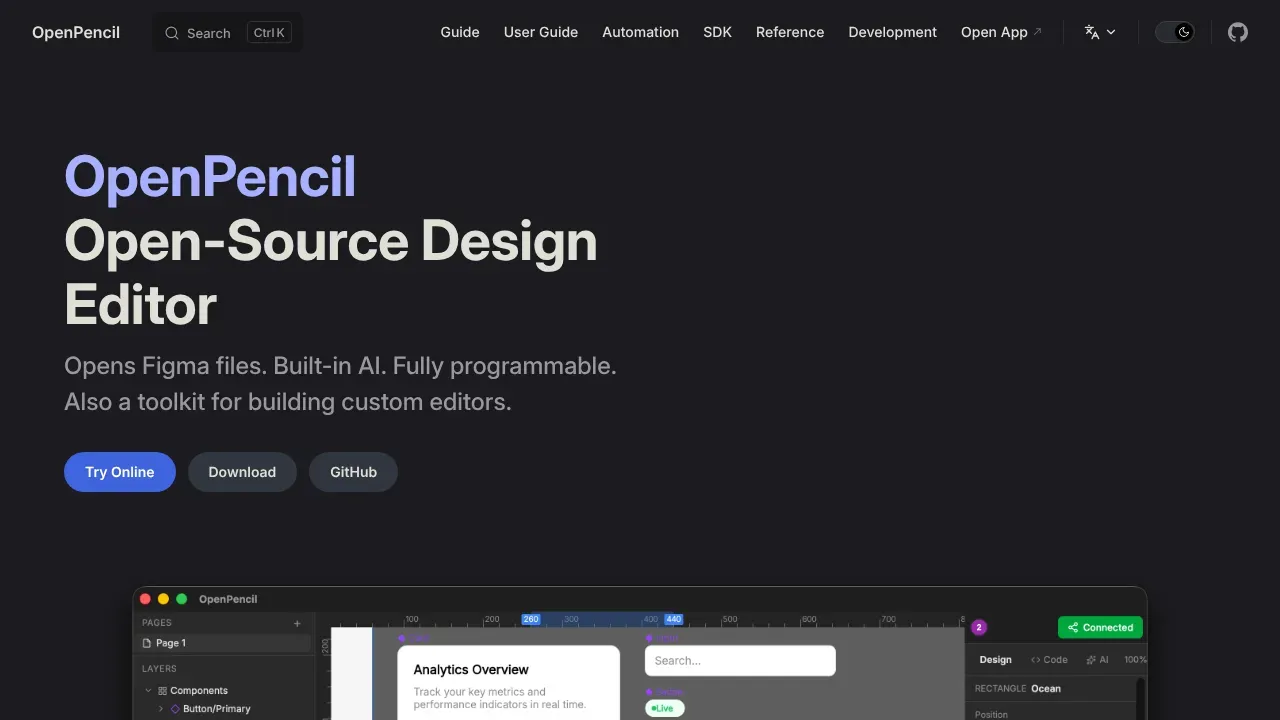
Task: Click the PAGES panel header
Action: (157, 623)
